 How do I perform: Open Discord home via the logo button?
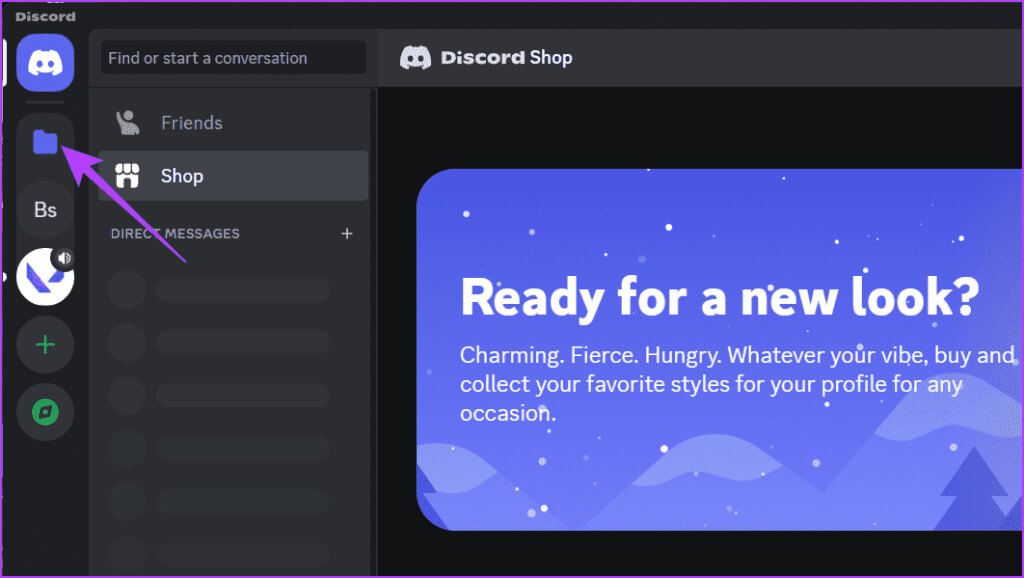(45, 63)
